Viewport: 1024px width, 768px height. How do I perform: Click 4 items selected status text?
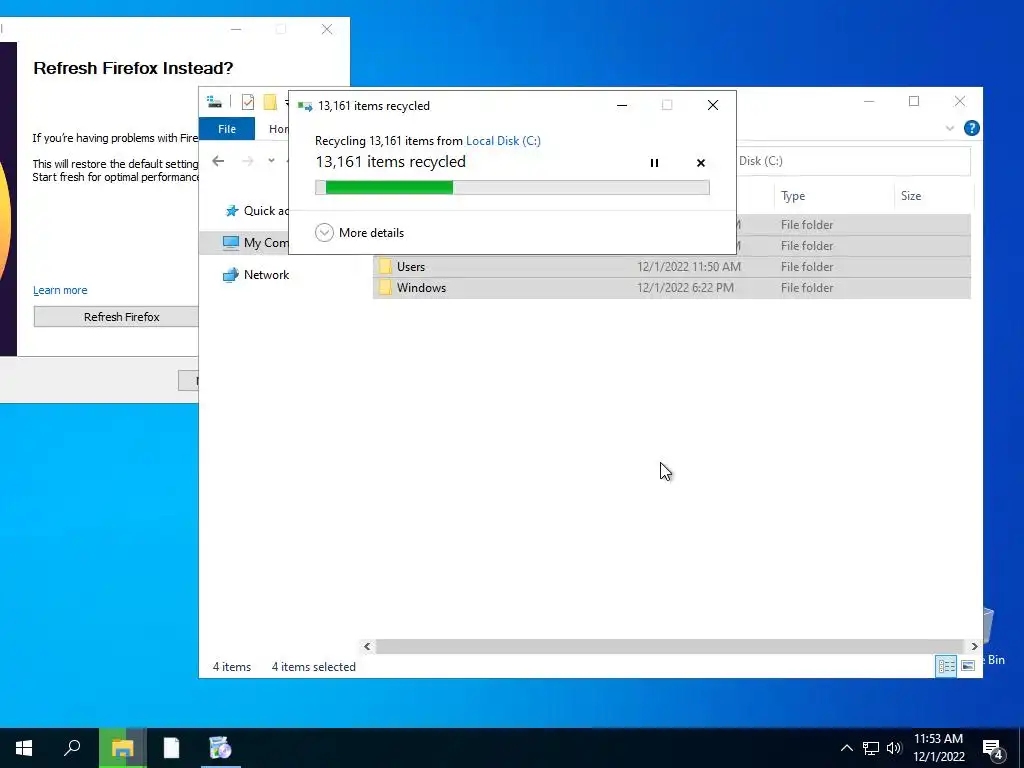(x=313, y=667)
